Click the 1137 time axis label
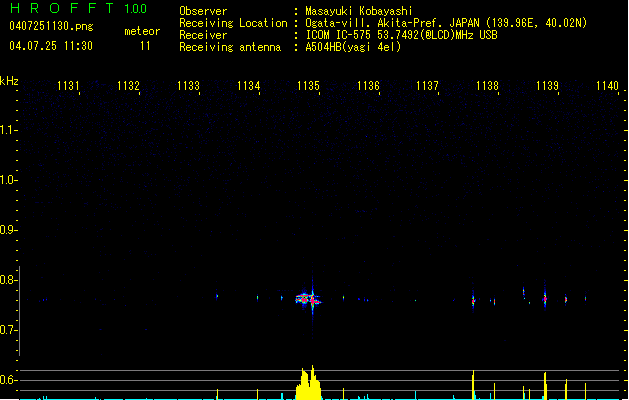This screenshot has width=629, height=400. (428, 86)
